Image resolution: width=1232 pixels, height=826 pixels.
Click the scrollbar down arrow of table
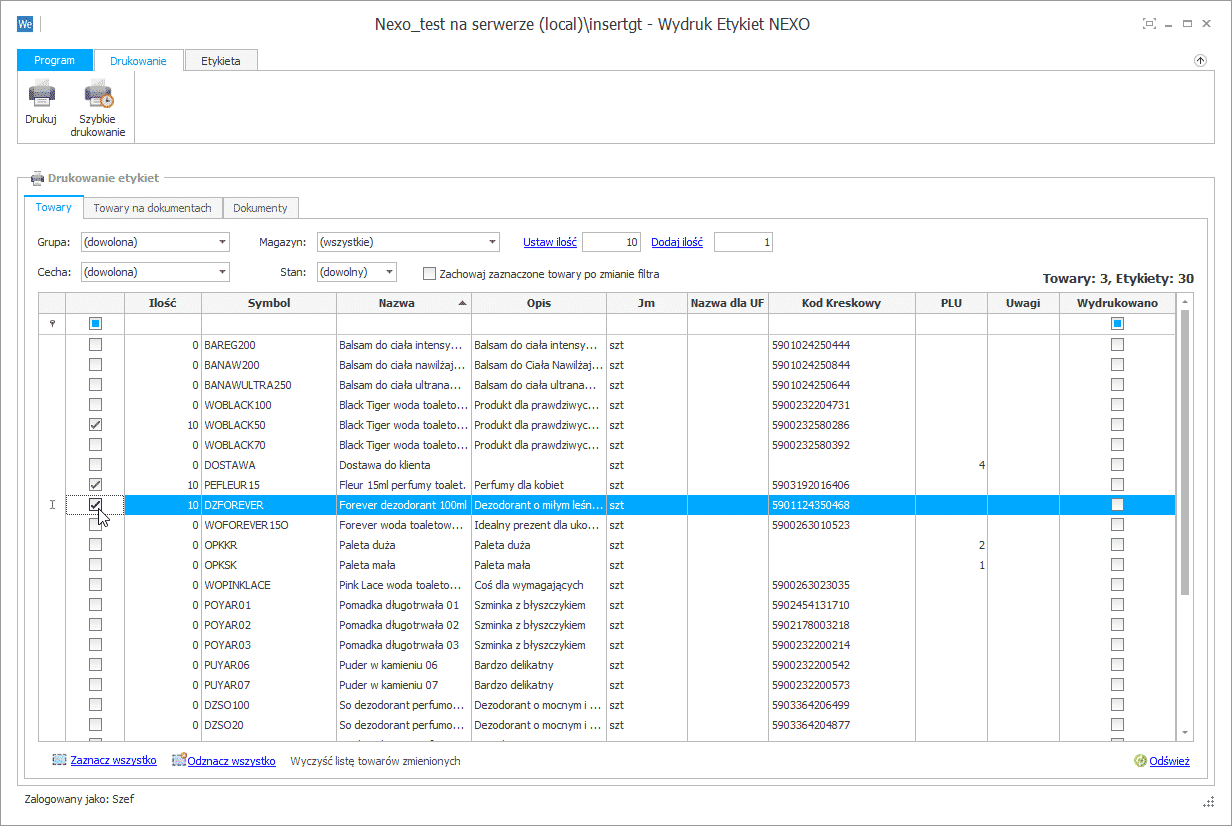coord(1186,733)
